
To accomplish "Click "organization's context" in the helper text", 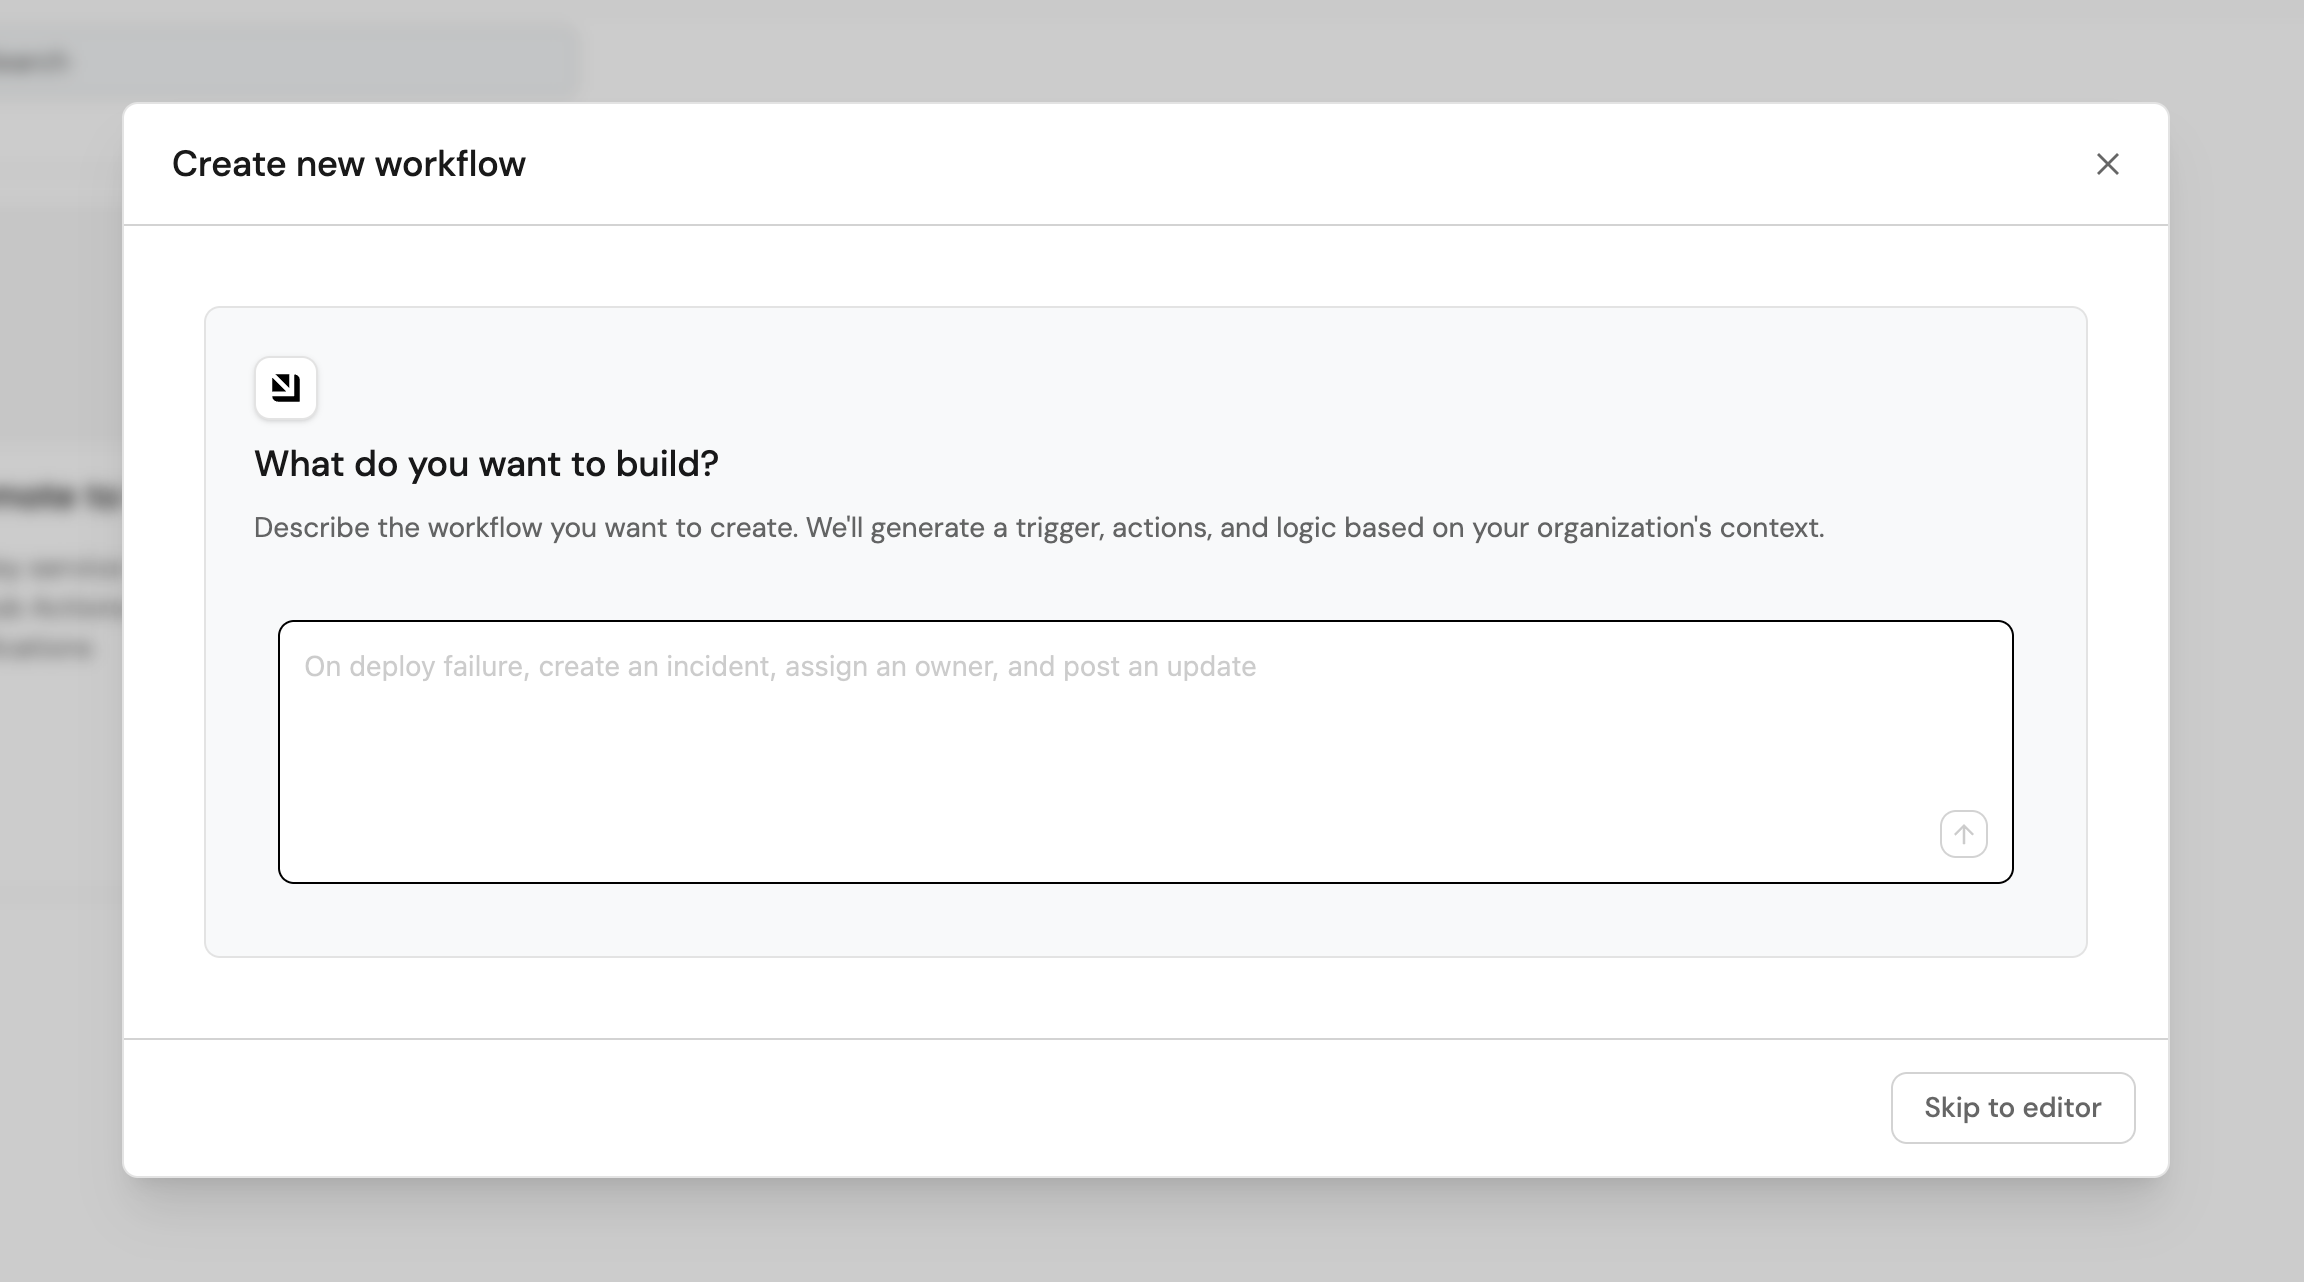I will [1680, 528].
